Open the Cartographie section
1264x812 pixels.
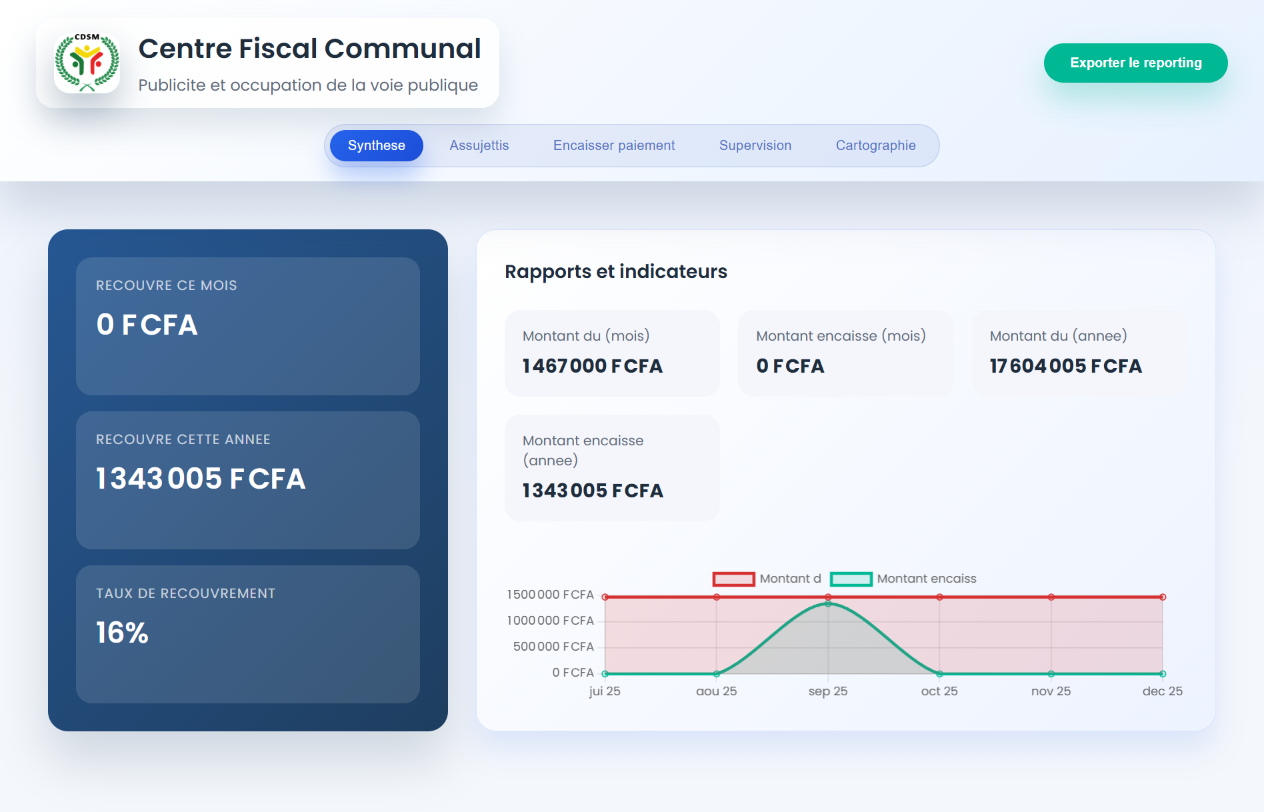click(875, 145)
